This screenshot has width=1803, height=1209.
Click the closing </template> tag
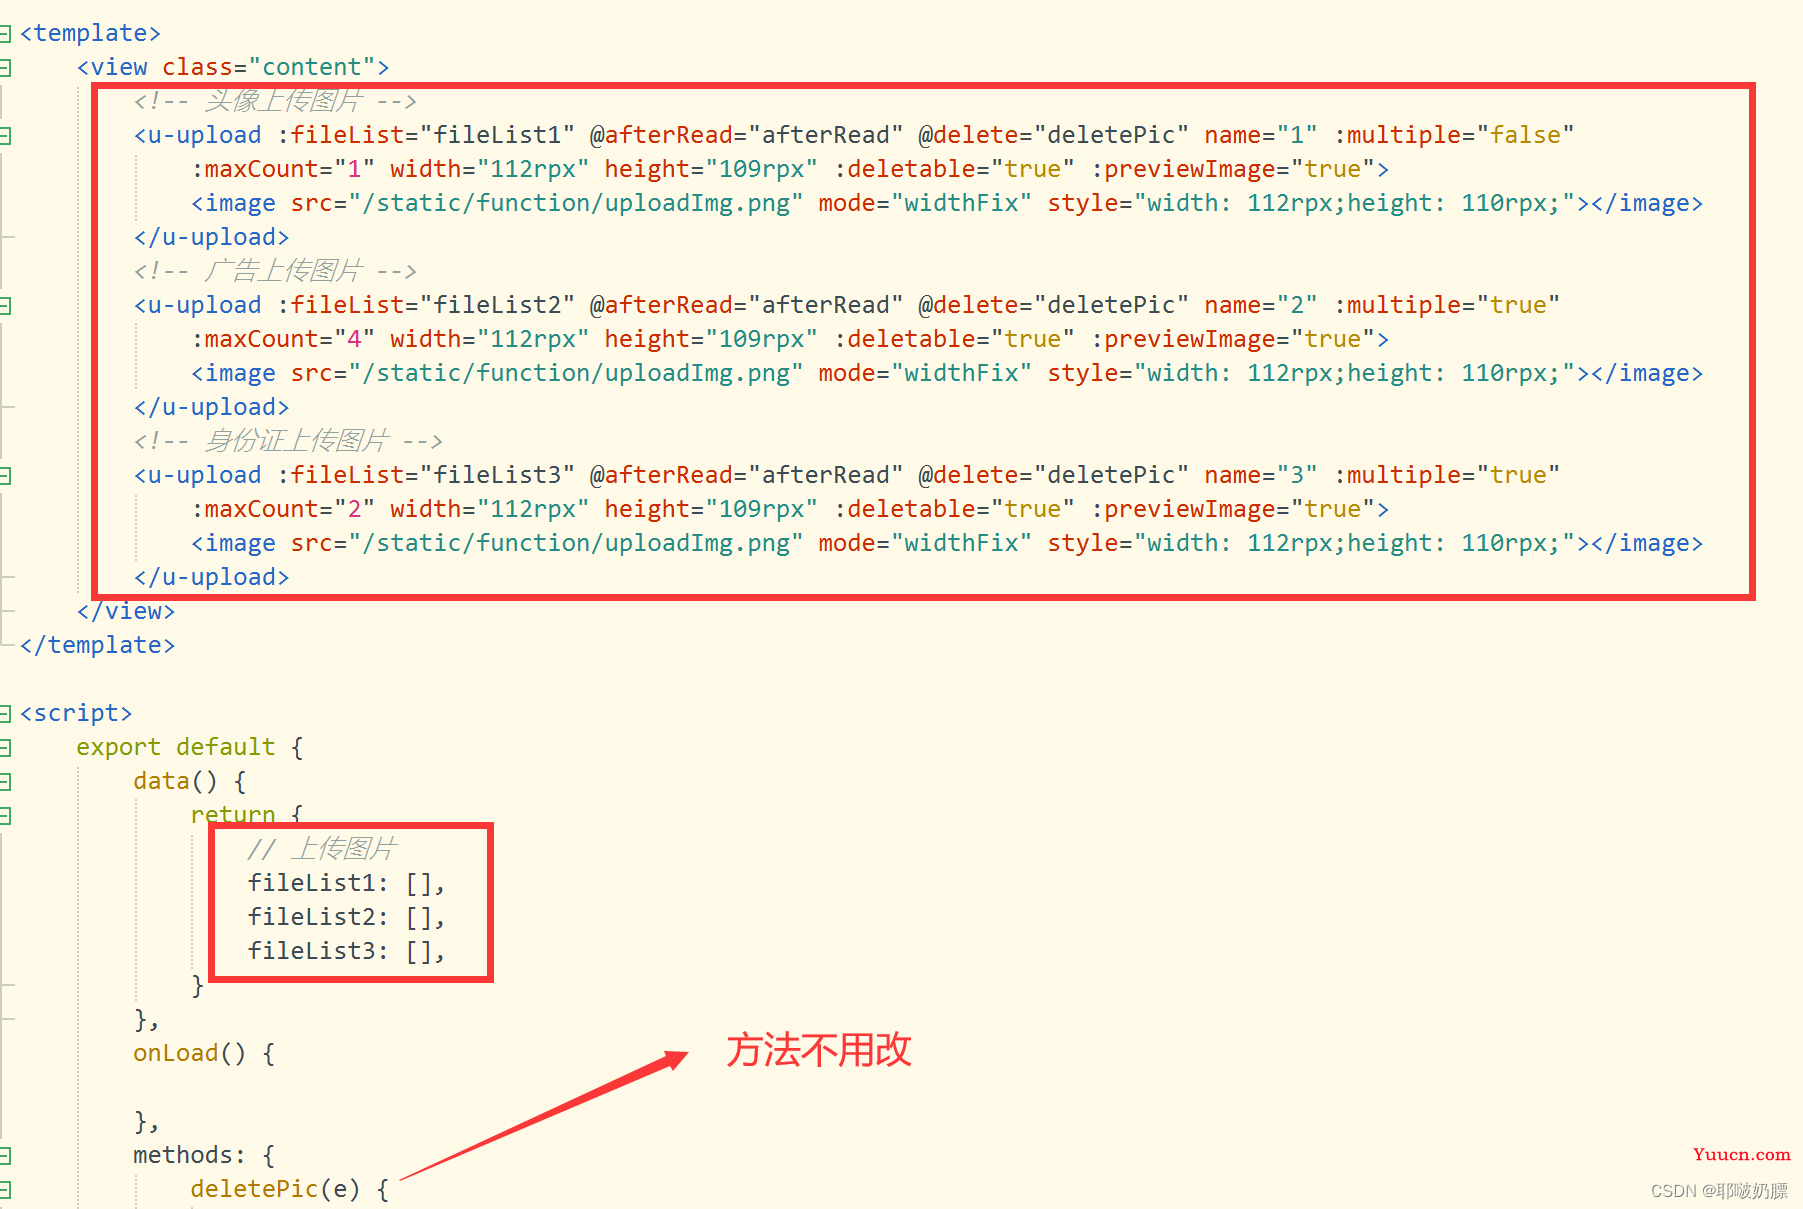97,645
